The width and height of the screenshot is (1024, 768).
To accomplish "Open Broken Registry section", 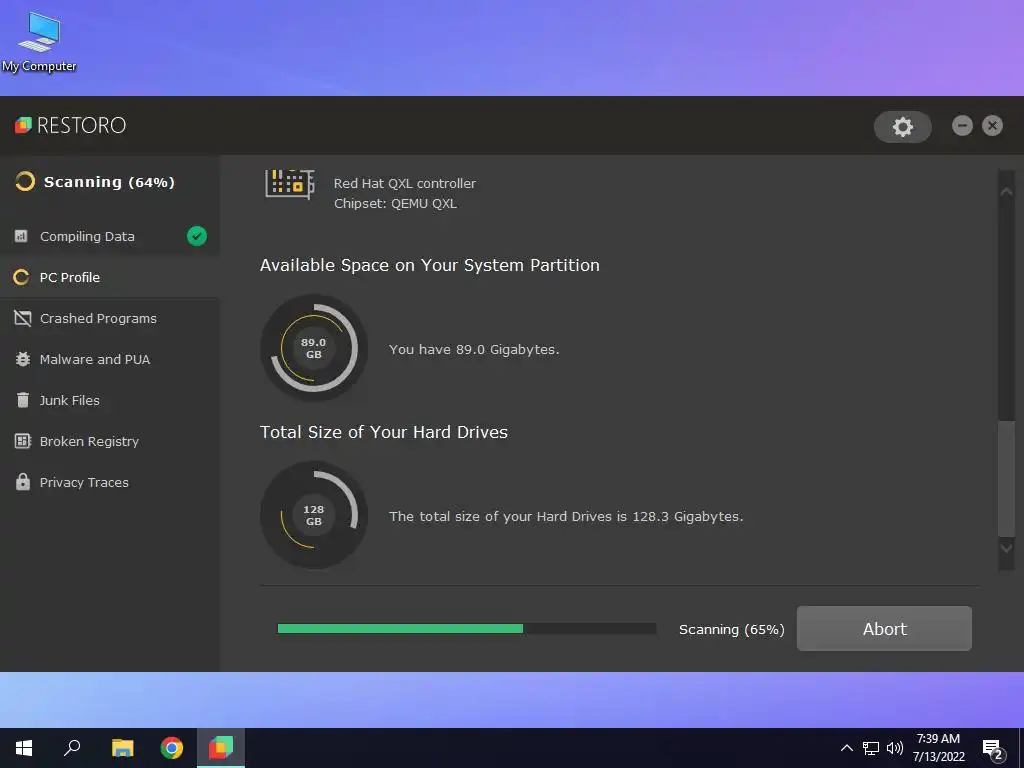I will pos(110,441).
